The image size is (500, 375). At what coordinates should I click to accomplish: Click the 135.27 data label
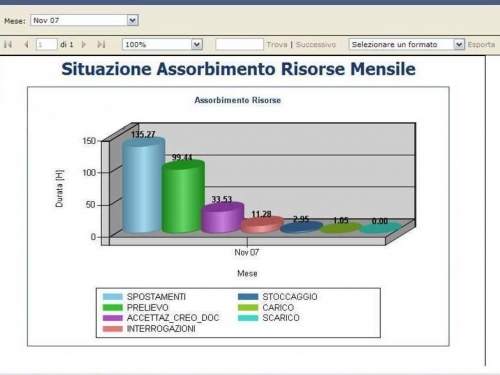coord(143,134)
